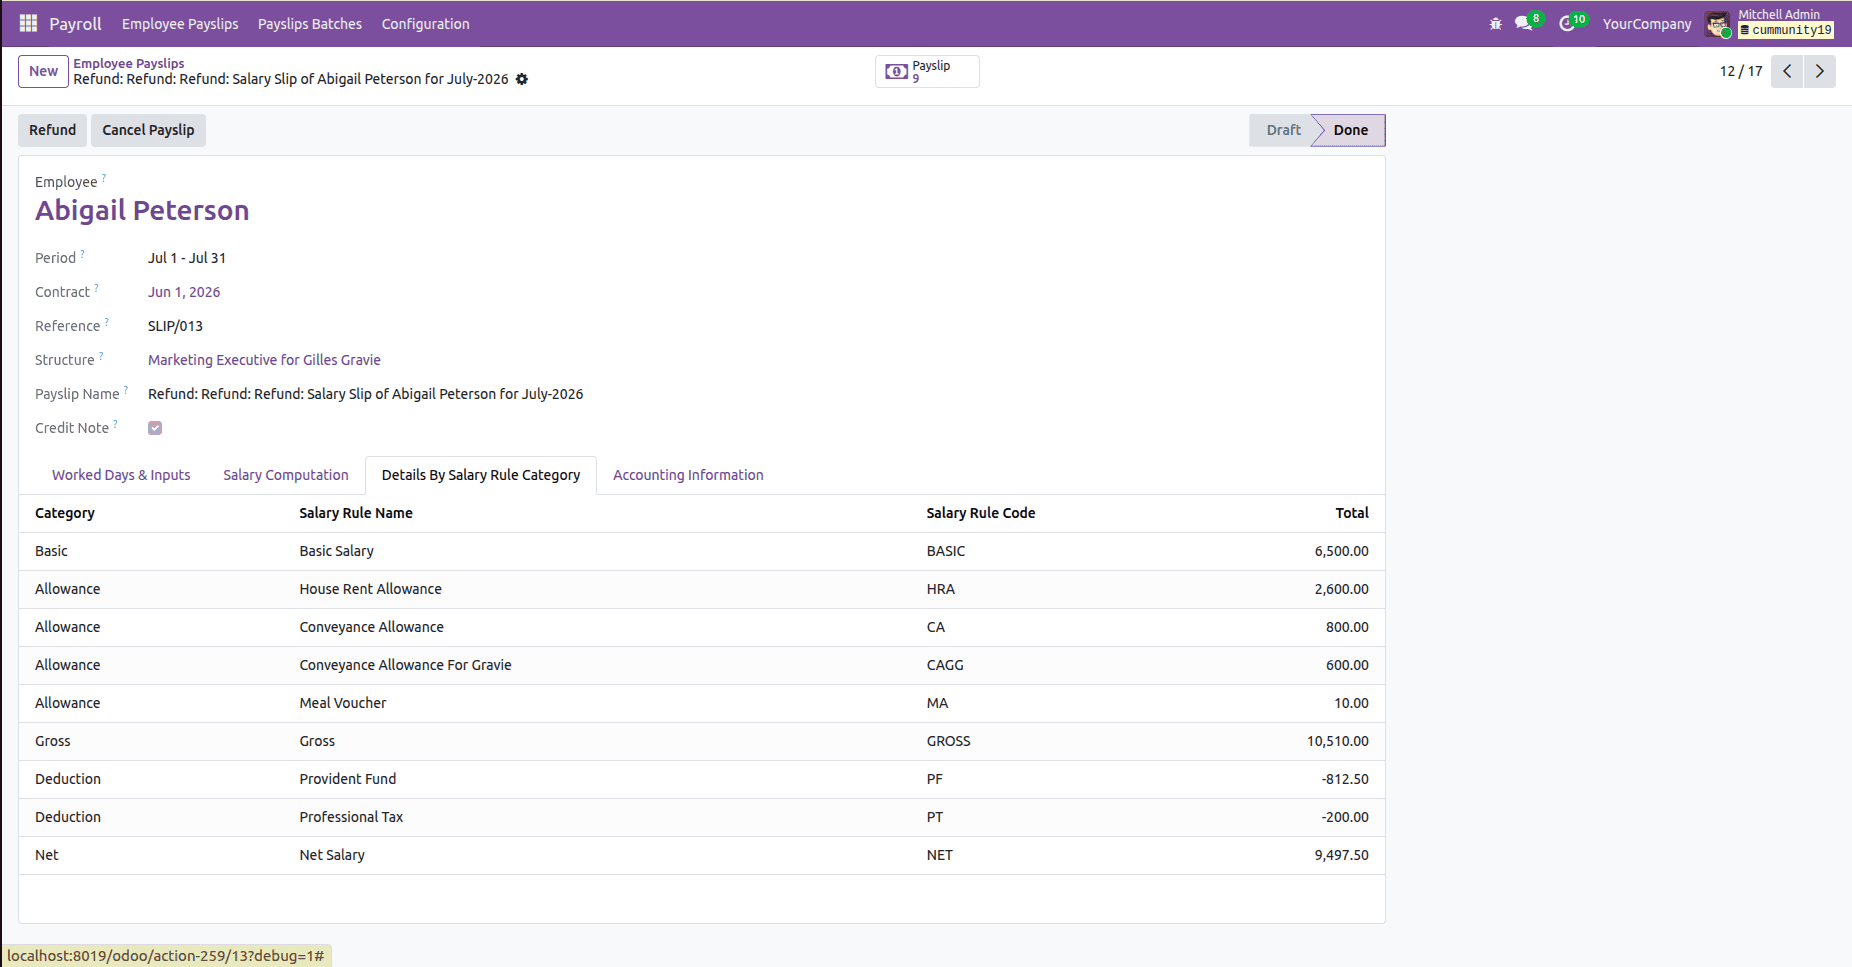The width and height of the screenshot is (1852, 967).
Task: Sort by Total column header
Action: coord(1352,513)
